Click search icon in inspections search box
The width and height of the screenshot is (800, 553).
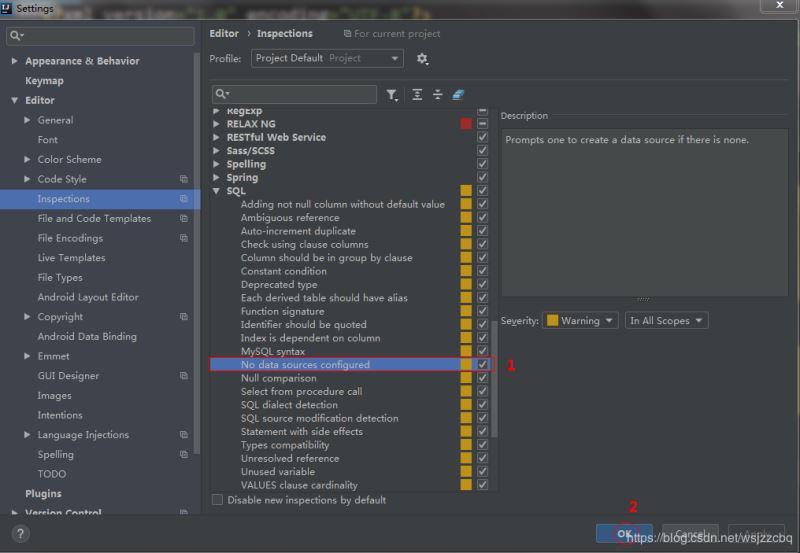[x=222, y=94]
